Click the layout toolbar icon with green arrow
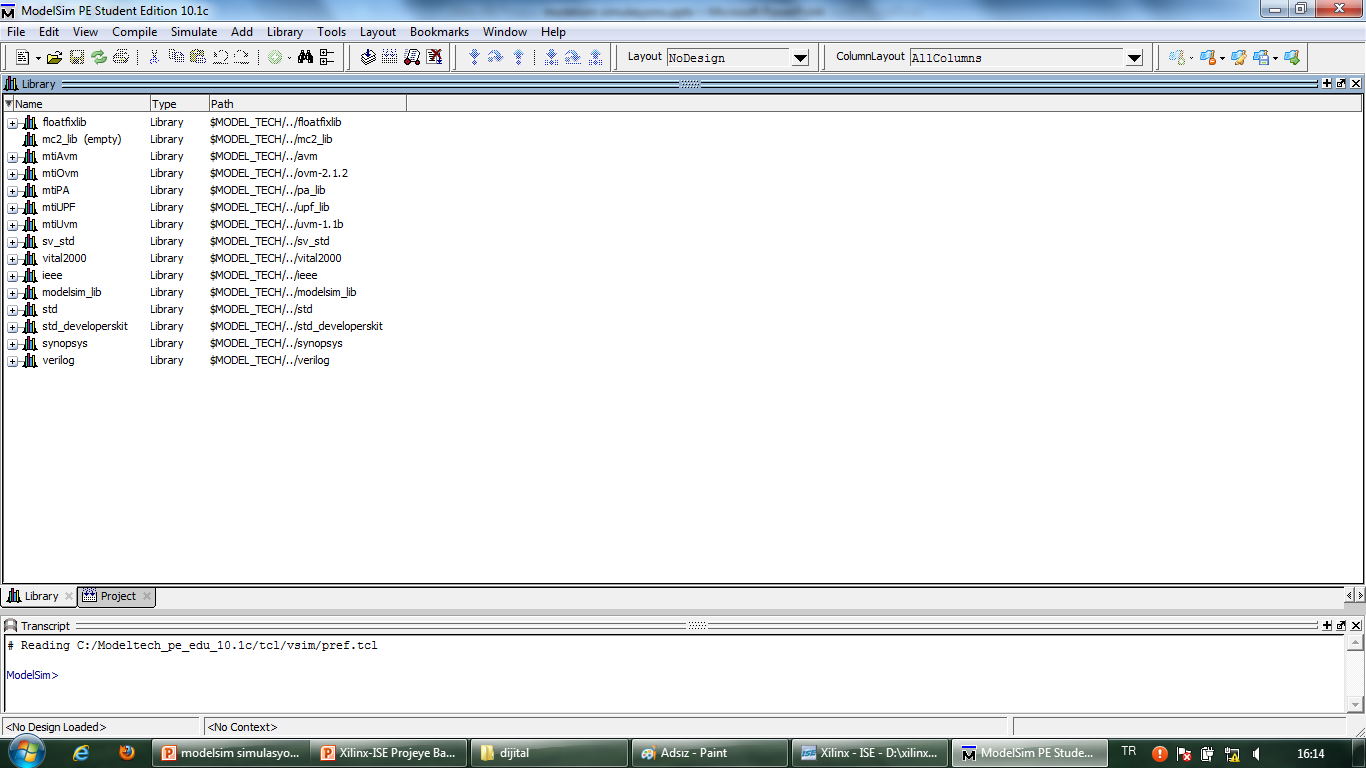This screenshot has height=768, width=1366. [1292, 57]
